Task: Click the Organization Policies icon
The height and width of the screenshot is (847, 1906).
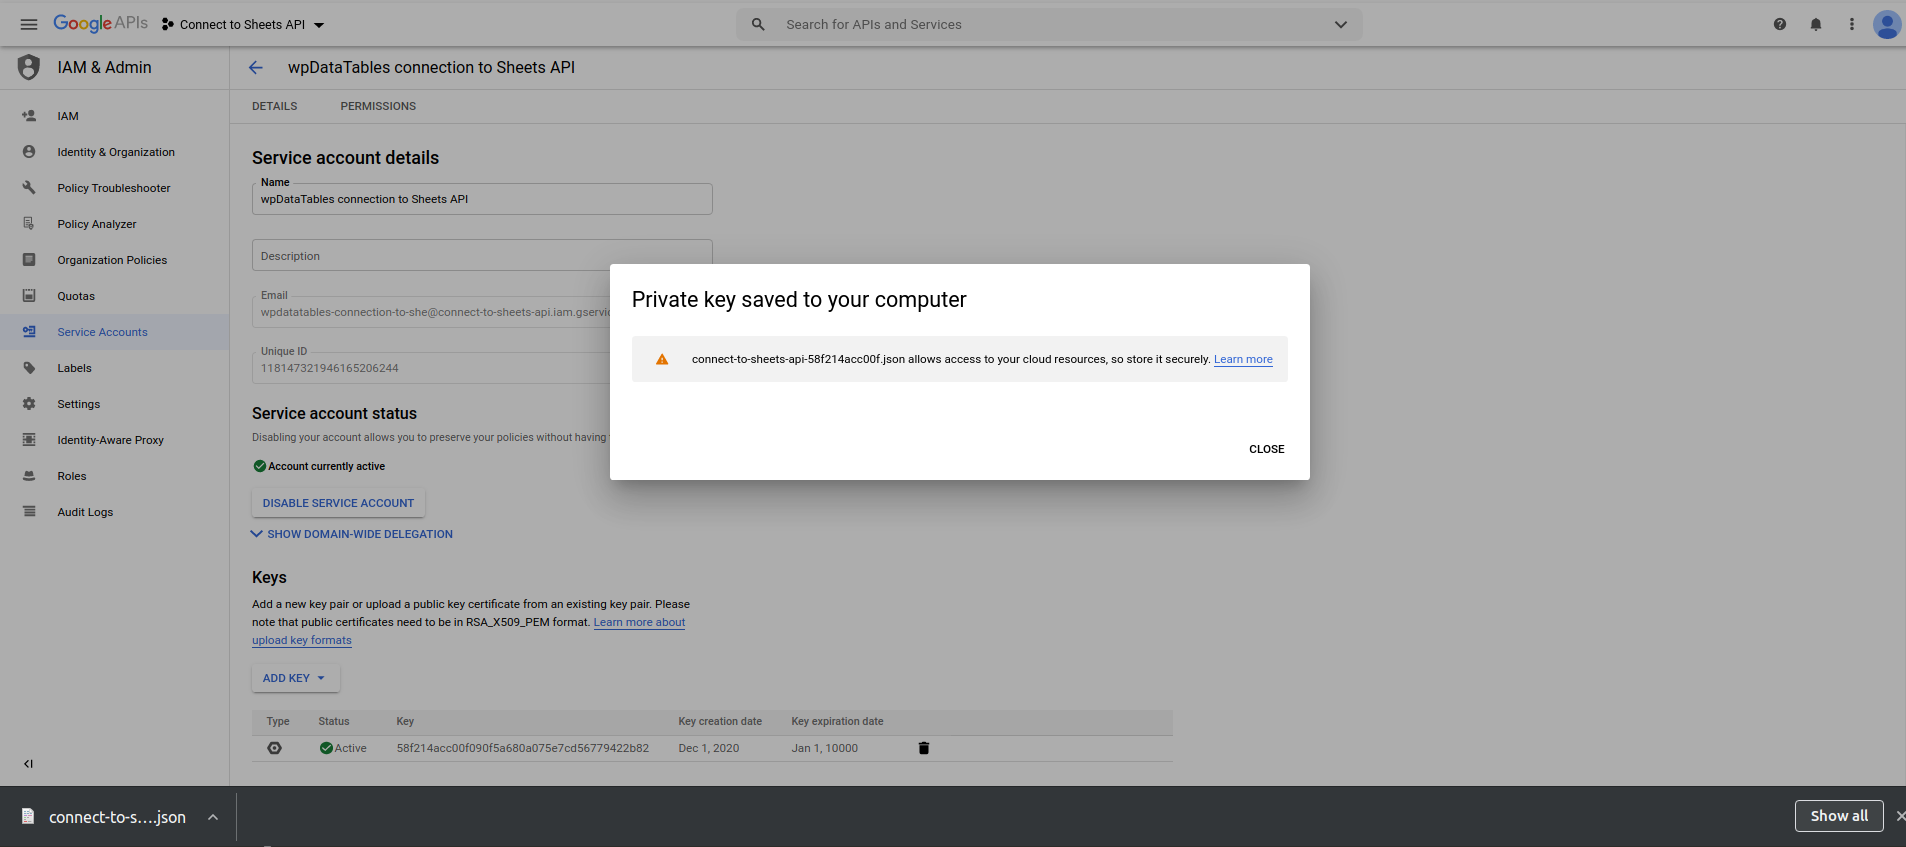Action: click(29, 260)
